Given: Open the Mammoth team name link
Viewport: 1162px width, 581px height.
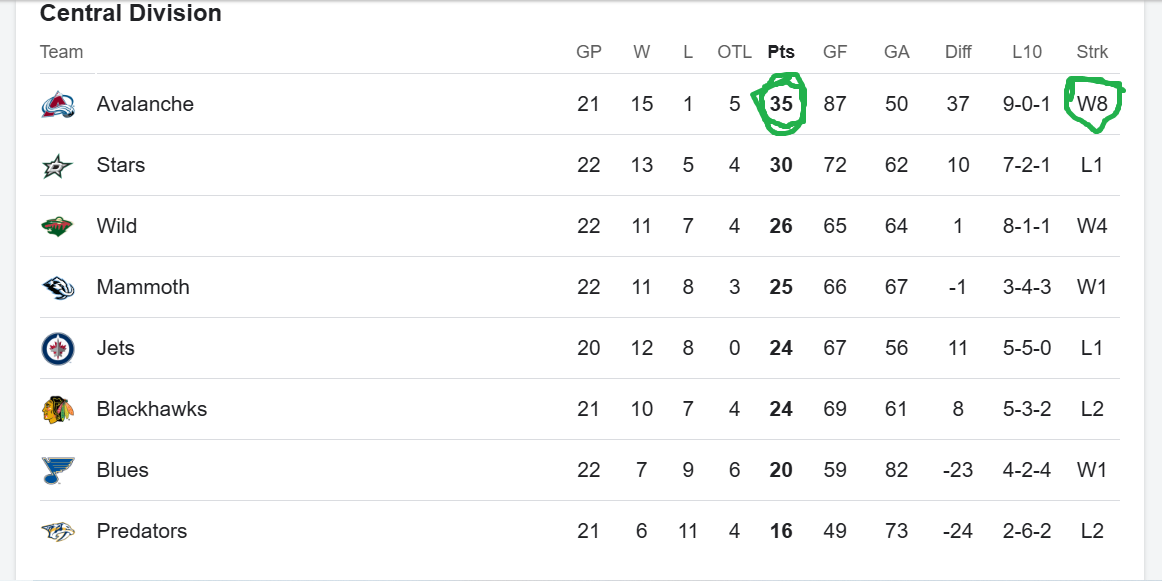Looking at the screenshot, I should point(142,287).
